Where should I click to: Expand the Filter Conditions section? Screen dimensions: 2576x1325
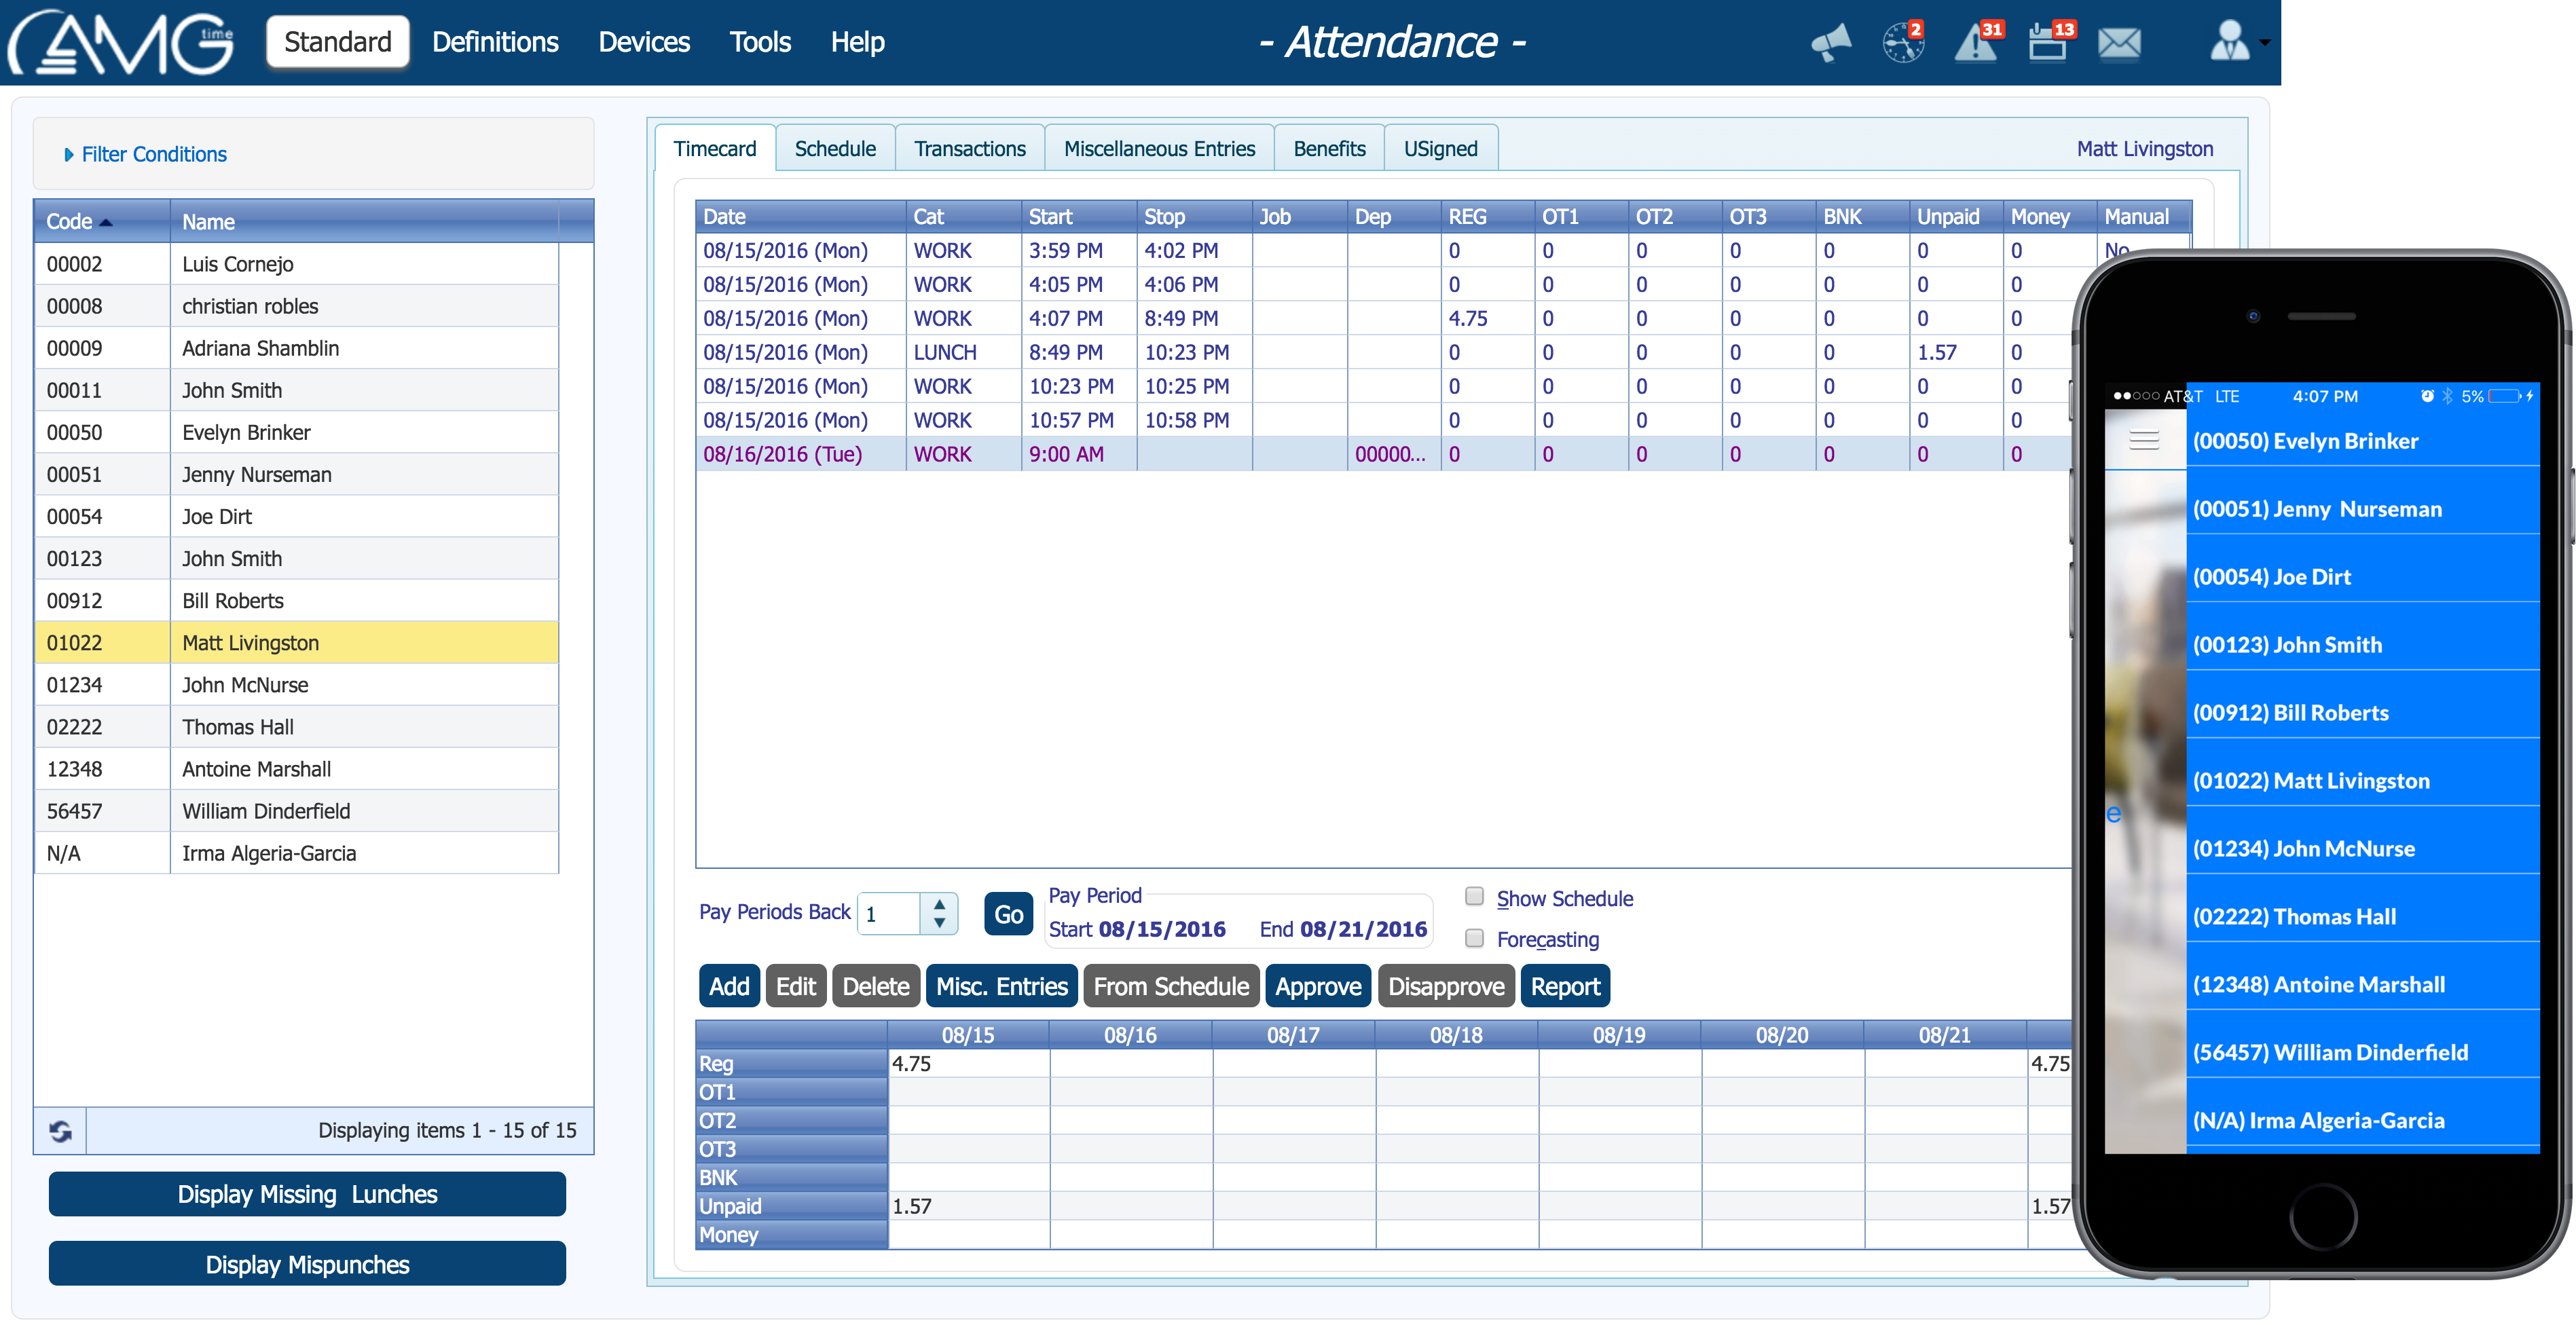pyautogui.click(x=145, y=154)
